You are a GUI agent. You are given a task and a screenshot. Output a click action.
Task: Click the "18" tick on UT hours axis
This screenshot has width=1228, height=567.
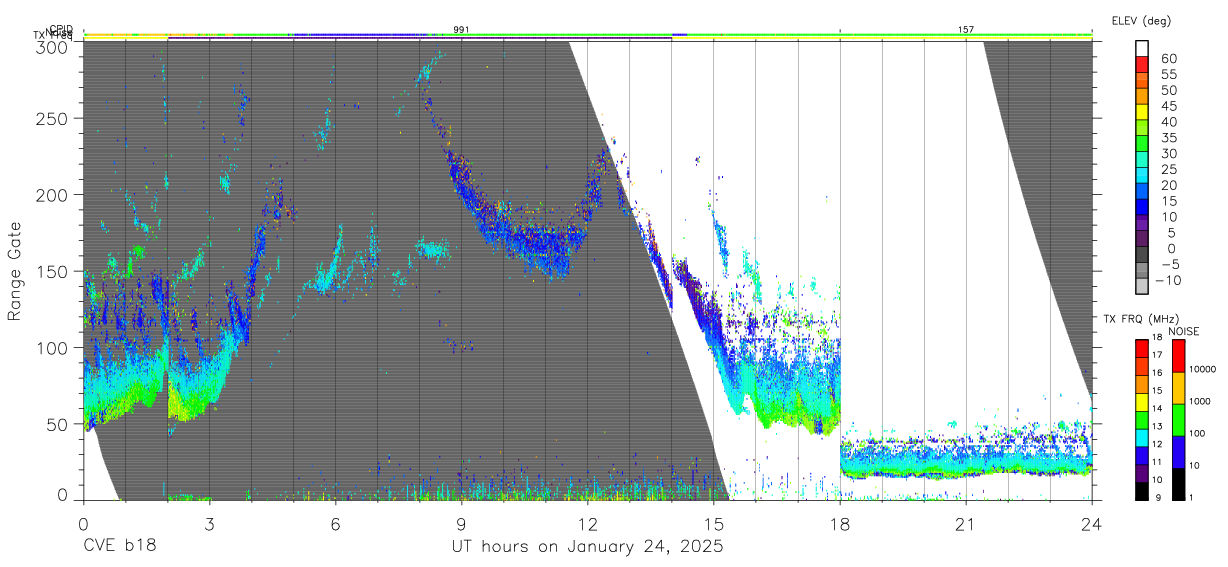[x=839, y=524]
